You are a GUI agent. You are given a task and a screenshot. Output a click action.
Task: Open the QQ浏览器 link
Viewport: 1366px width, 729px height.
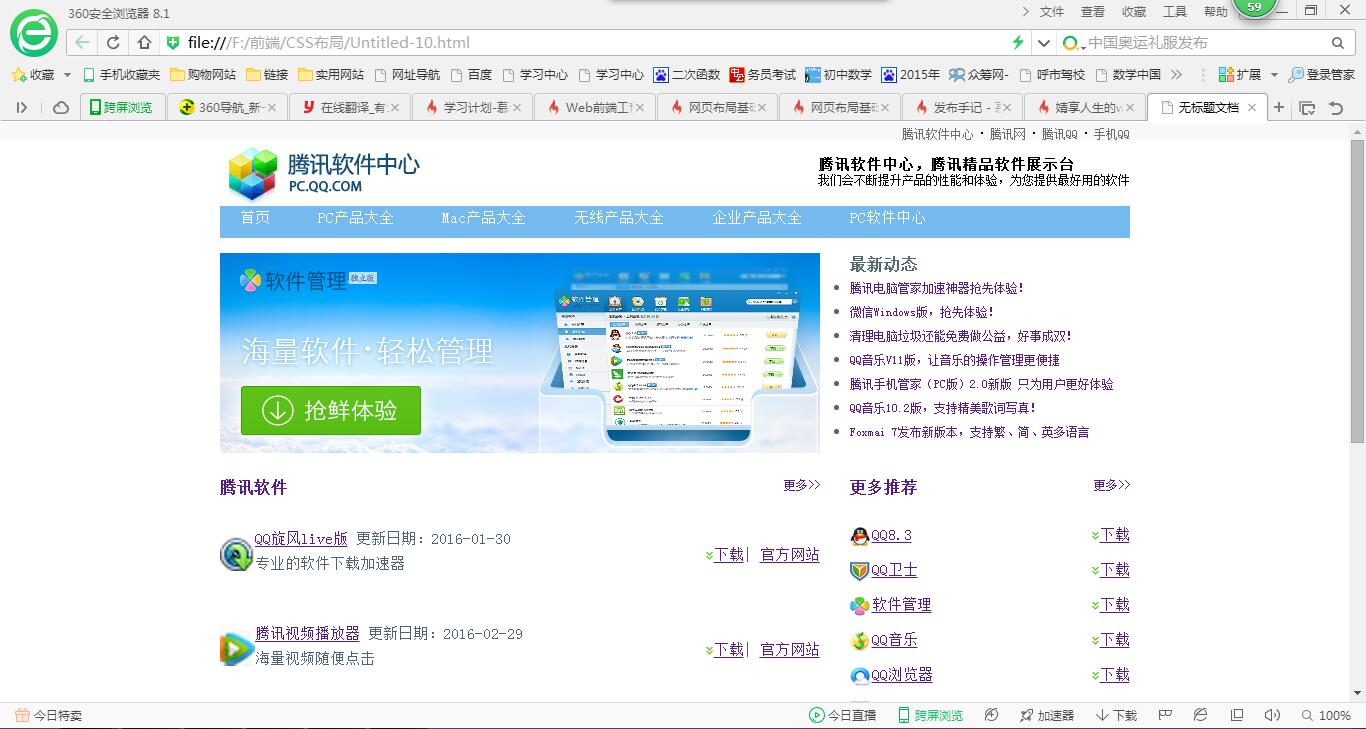tap(902, 675)
